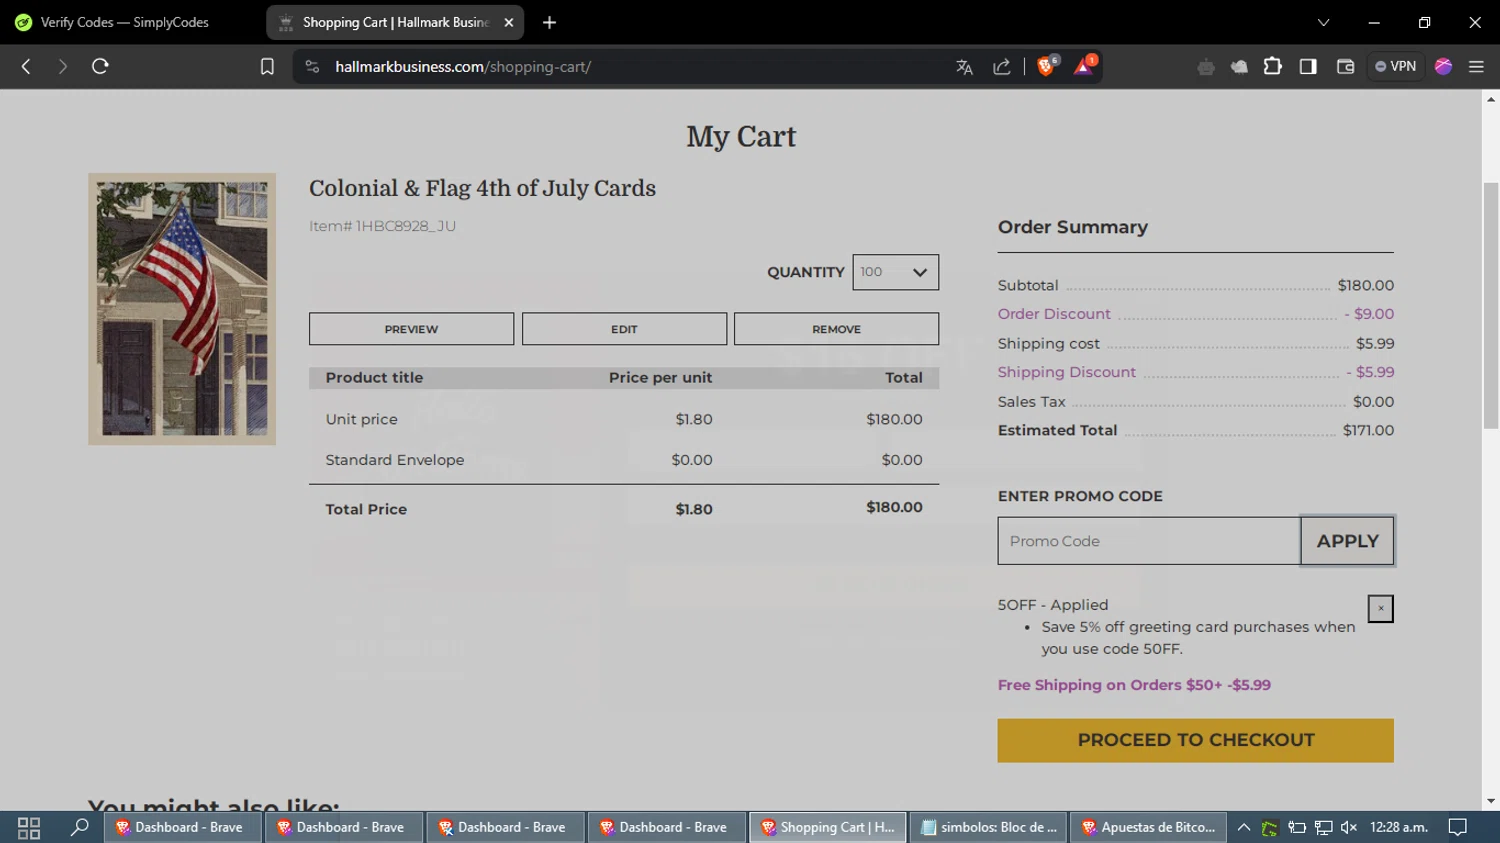This screenshot has width=1500, height=843.
Task: Select the Shopping Cart Hallmark Business tab
Action: click(395, 22)
